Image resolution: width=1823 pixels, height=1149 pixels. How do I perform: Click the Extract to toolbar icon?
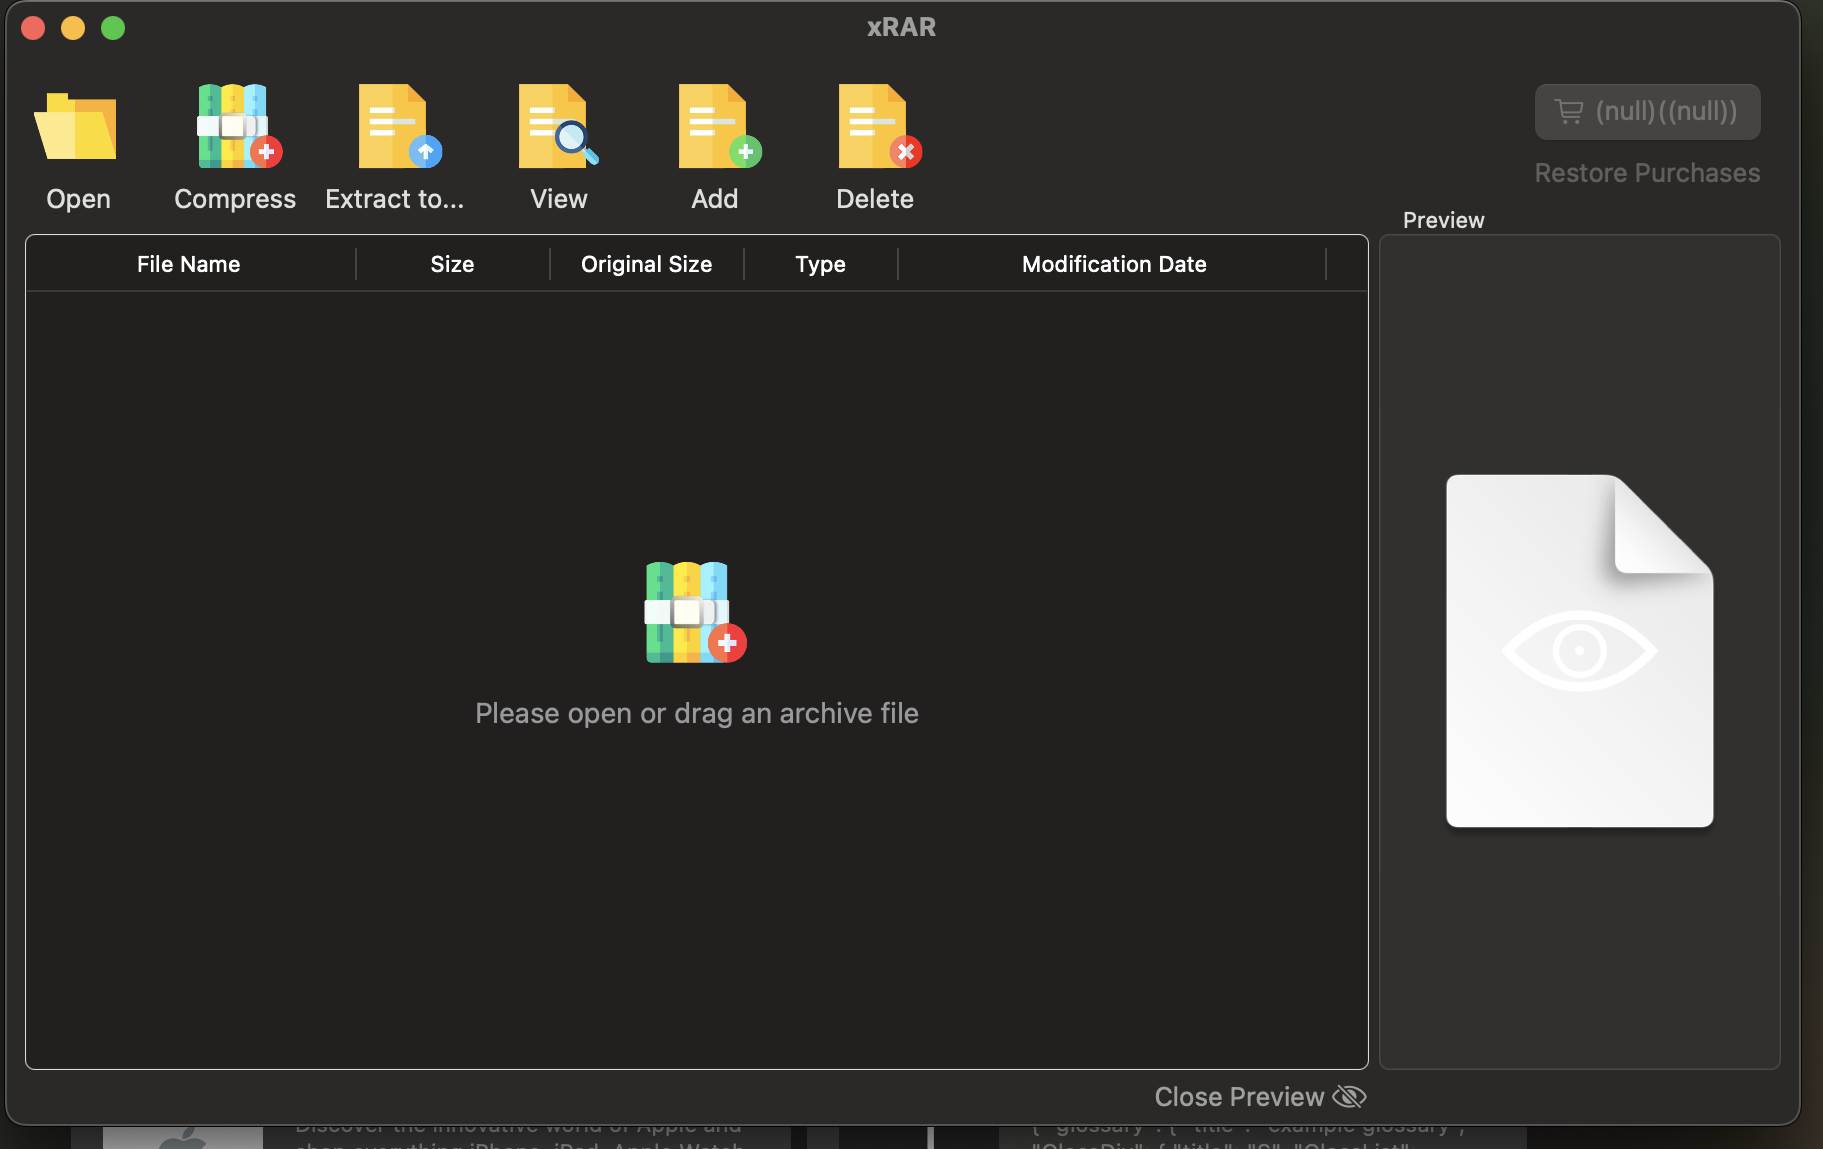[x=396, y=127]
